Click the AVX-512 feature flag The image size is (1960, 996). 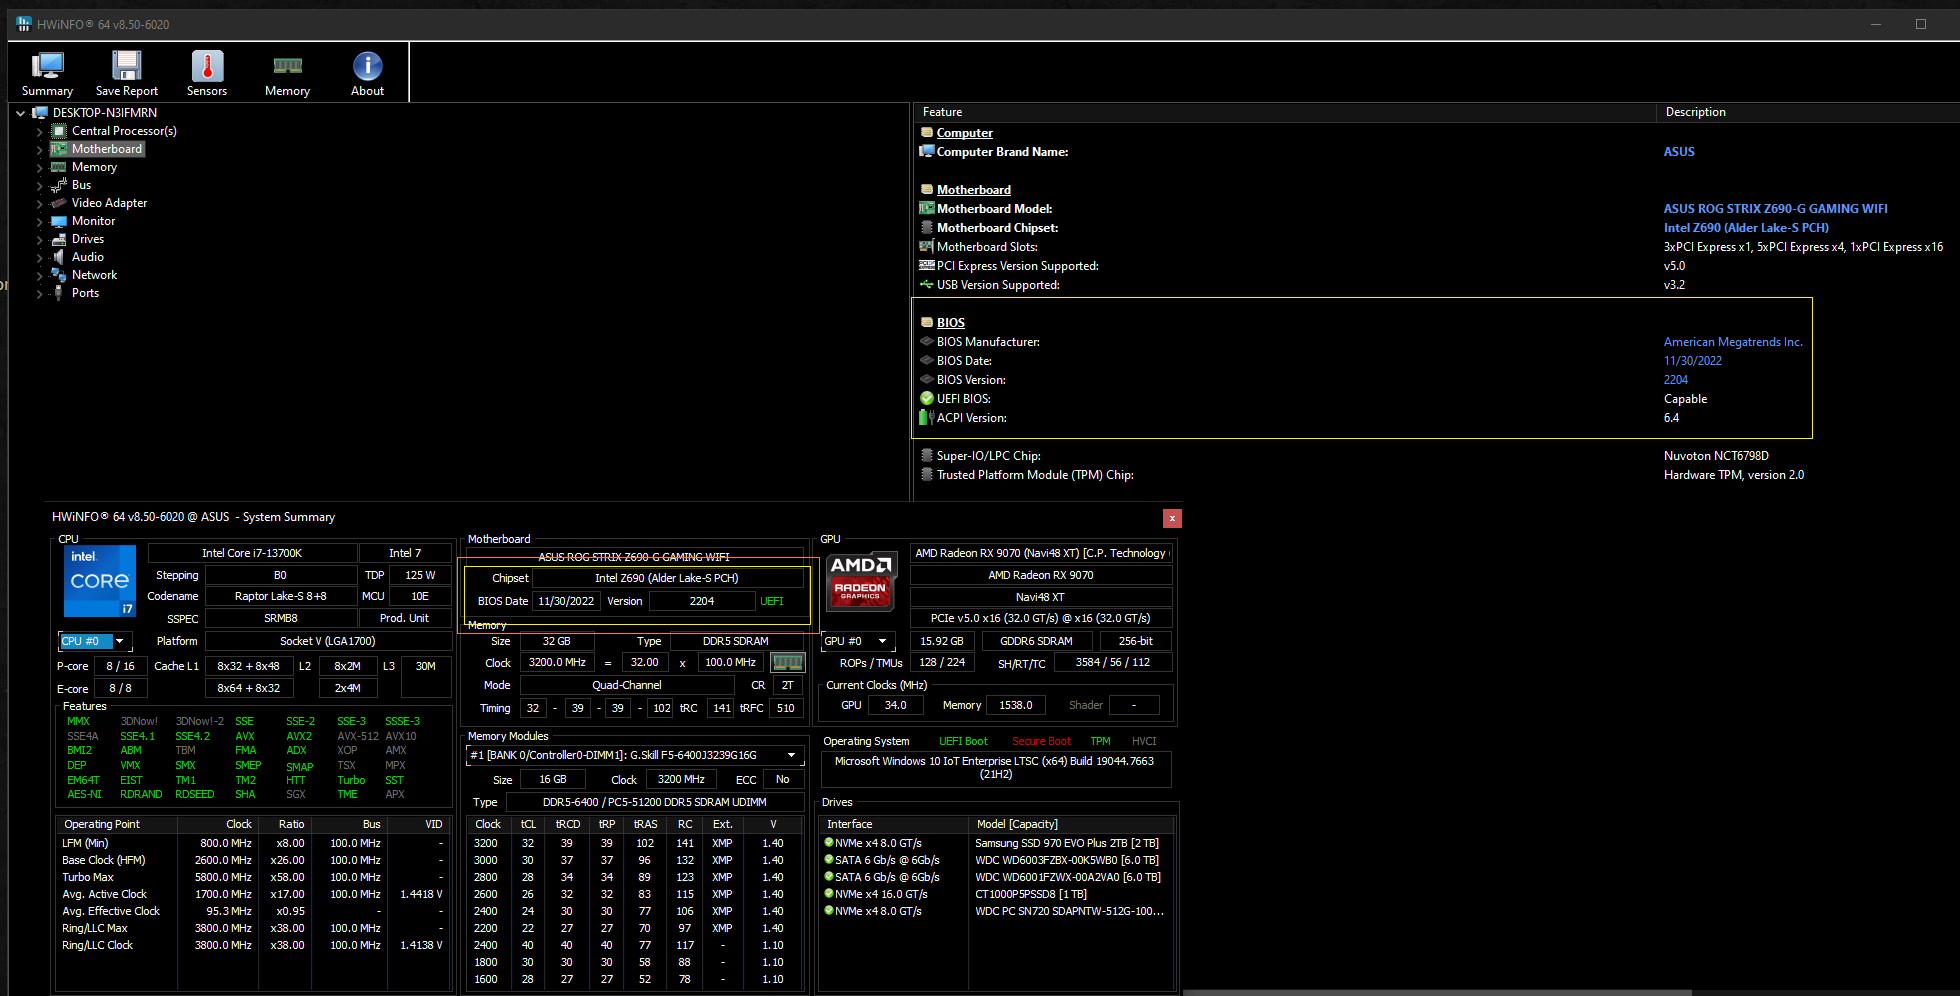point(358,736)
